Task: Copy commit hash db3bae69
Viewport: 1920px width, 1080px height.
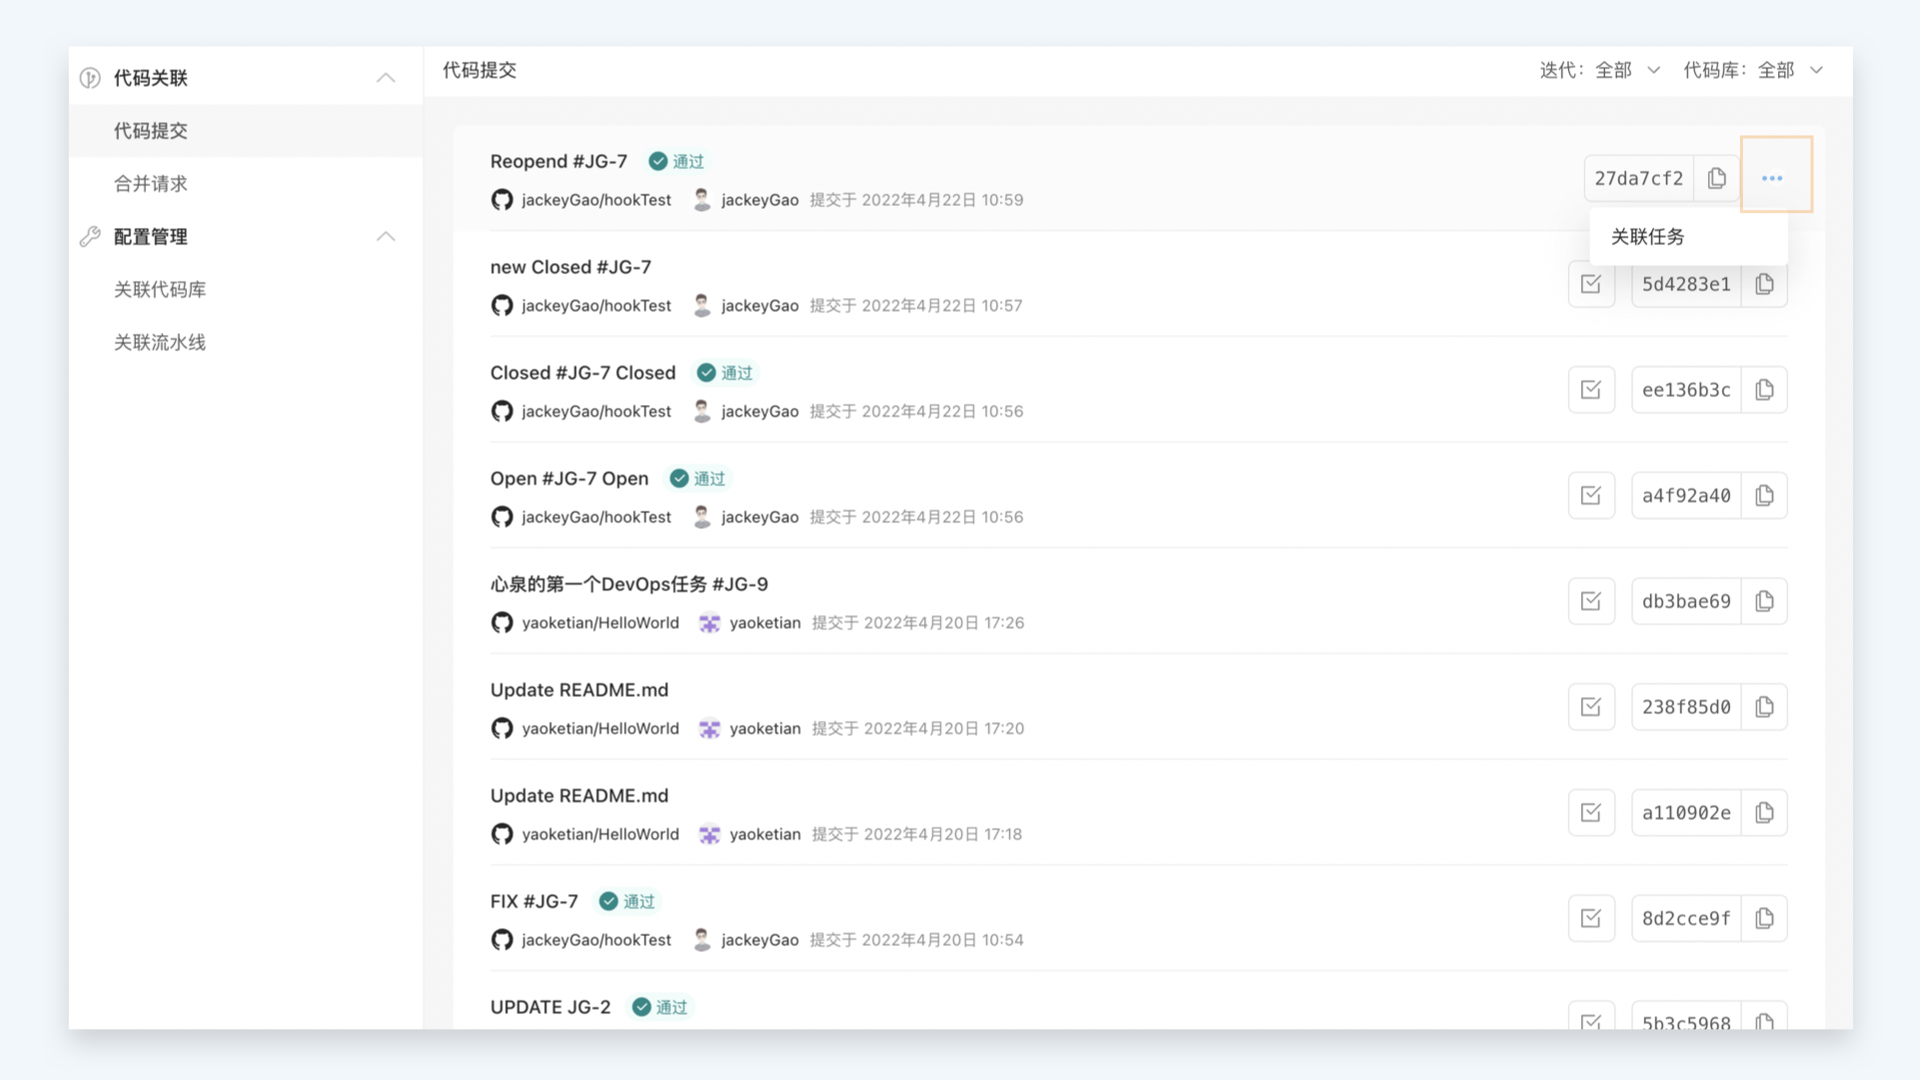Action: [x=1764, y=601]
